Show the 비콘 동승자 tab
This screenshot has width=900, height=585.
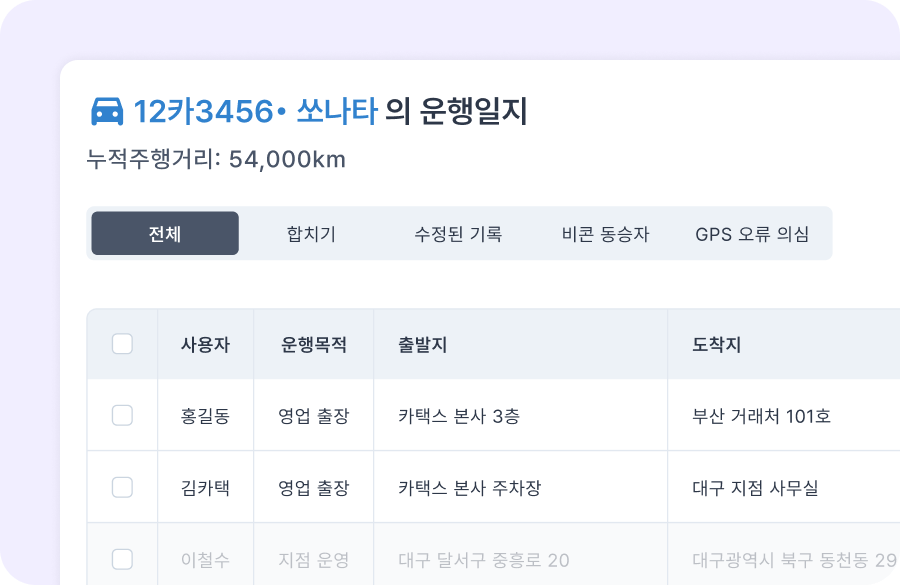(606, 234)
